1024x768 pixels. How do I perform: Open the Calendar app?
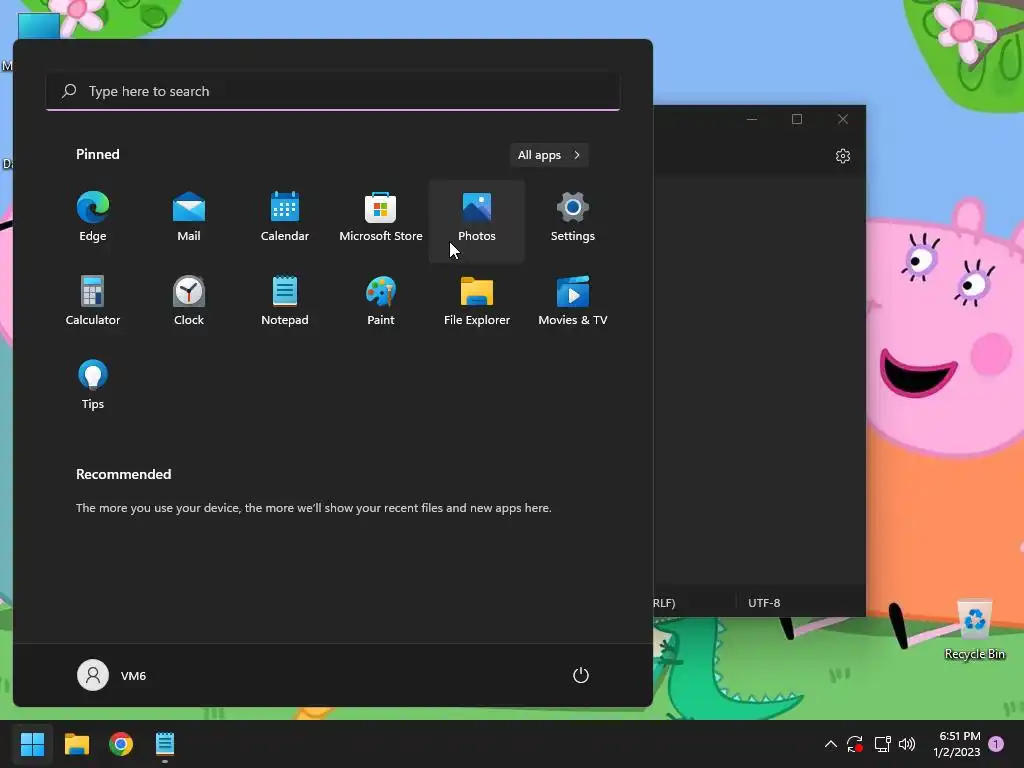(x=285, y=217)
